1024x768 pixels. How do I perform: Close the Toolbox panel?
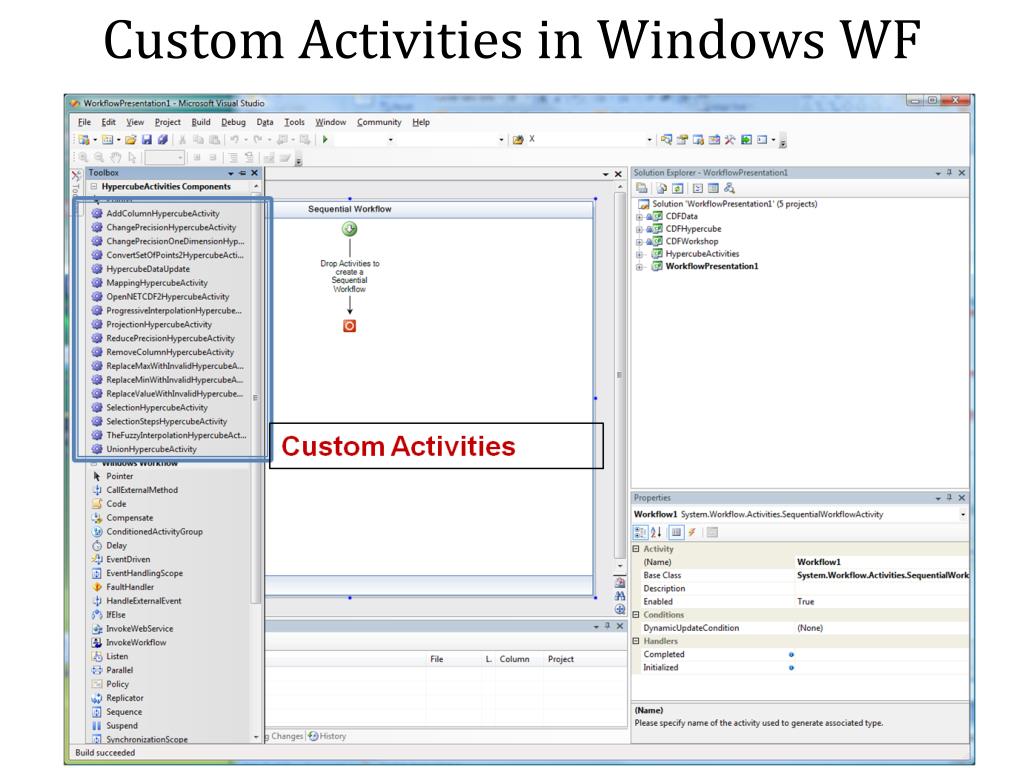pos(255,173)
